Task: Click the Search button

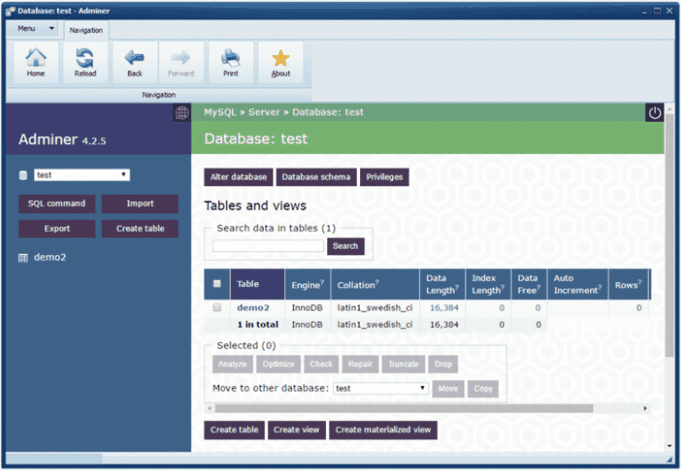Action: pyautogui.click(x=345, y=246)
